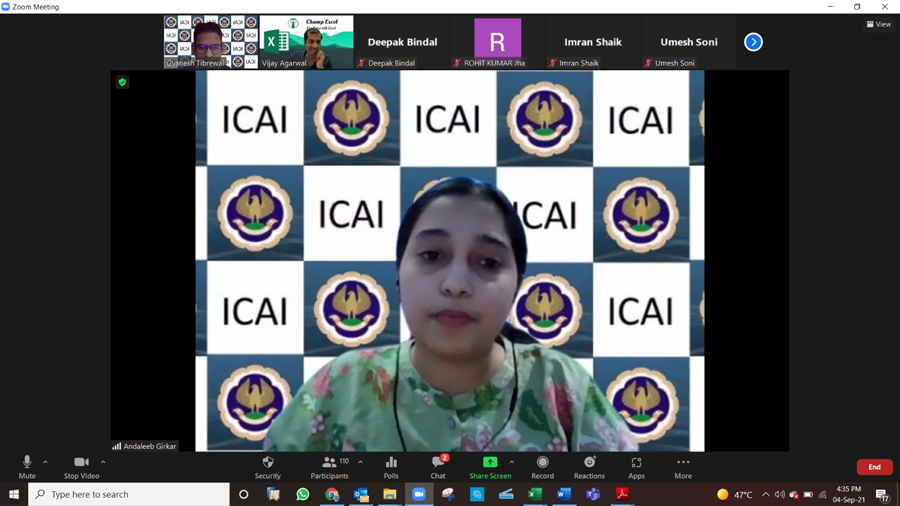Click the Andaleeb Girkar name label
900x506 pixels.
pyautogui.click(x=145, y=446)
